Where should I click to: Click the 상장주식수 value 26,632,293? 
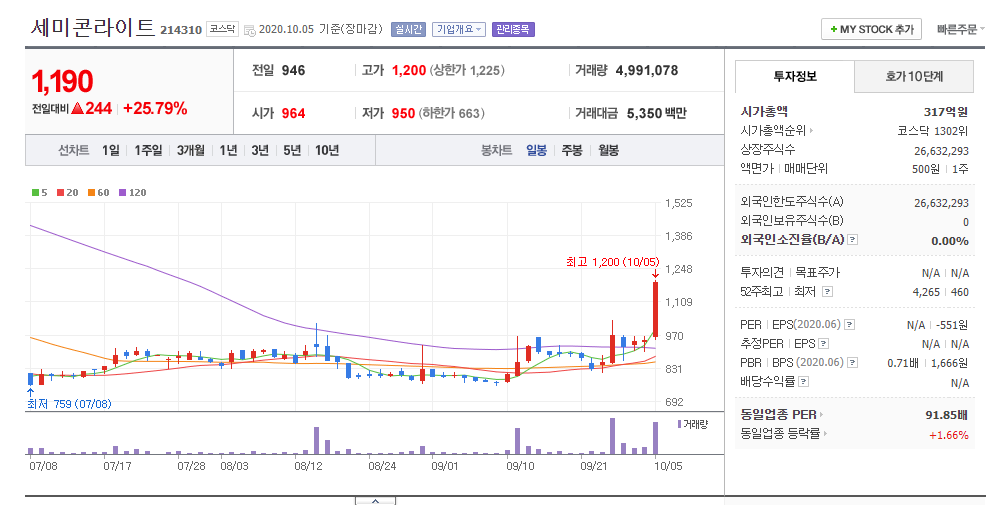click(941, 151)
